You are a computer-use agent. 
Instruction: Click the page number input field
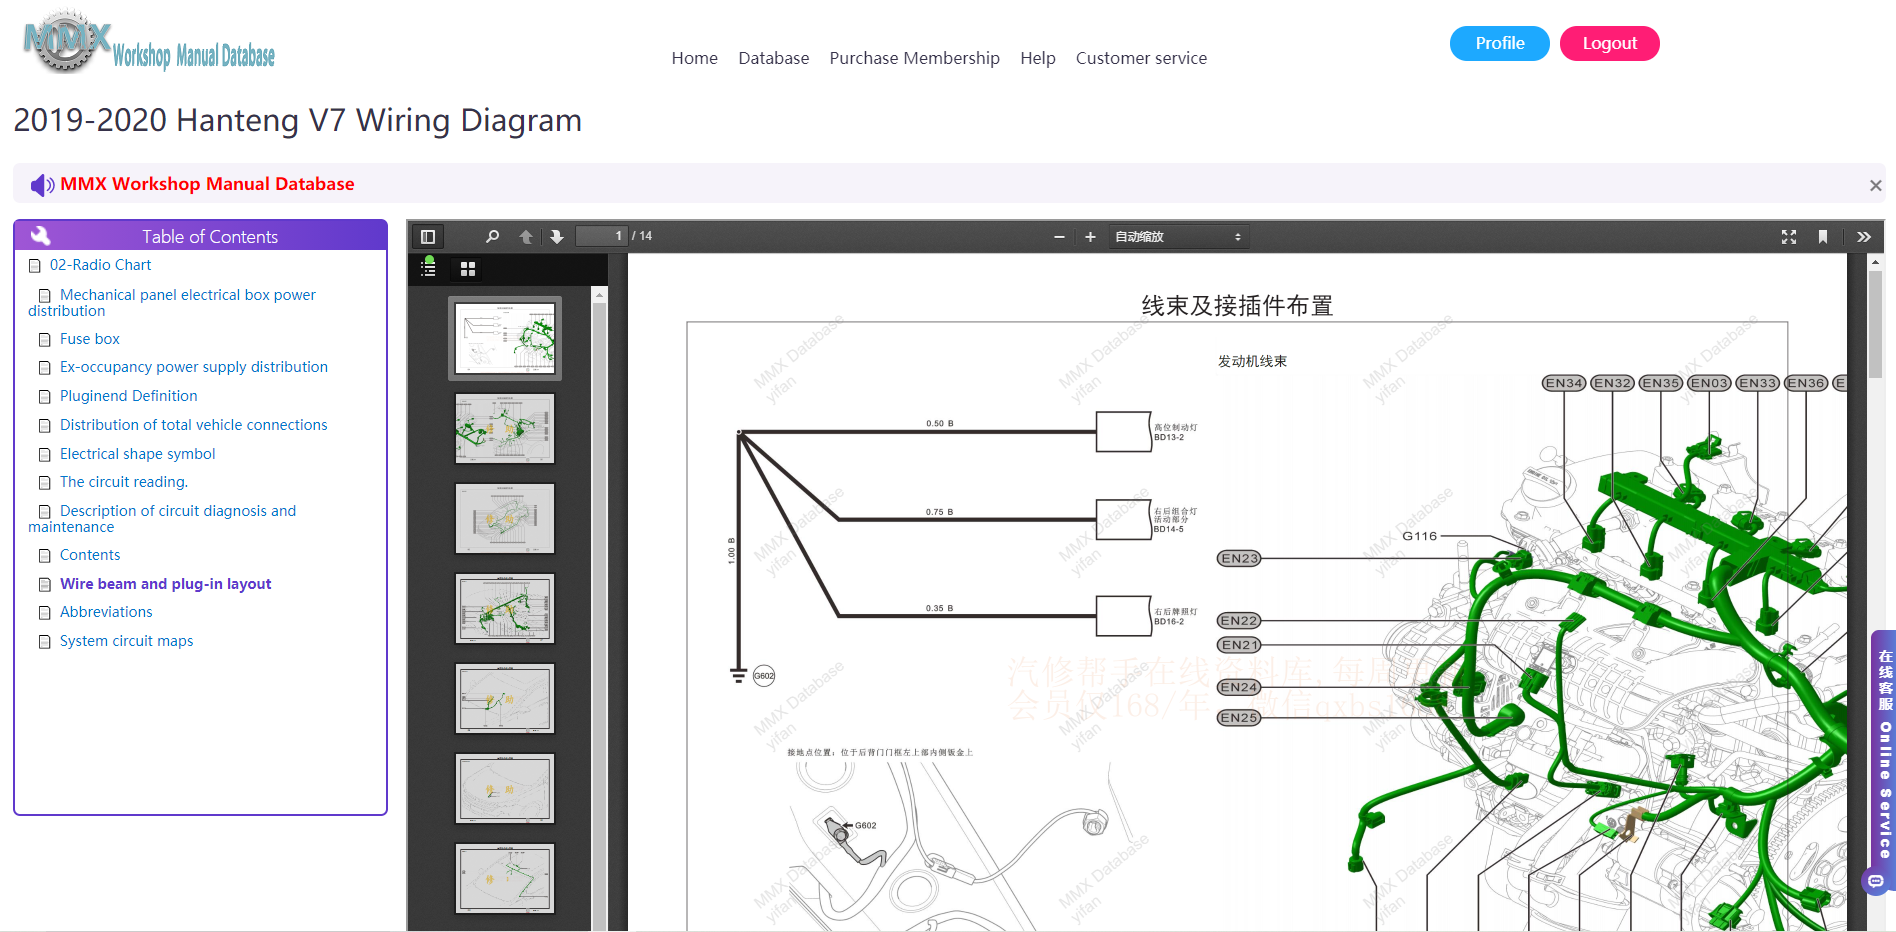(x=602, y=236)
